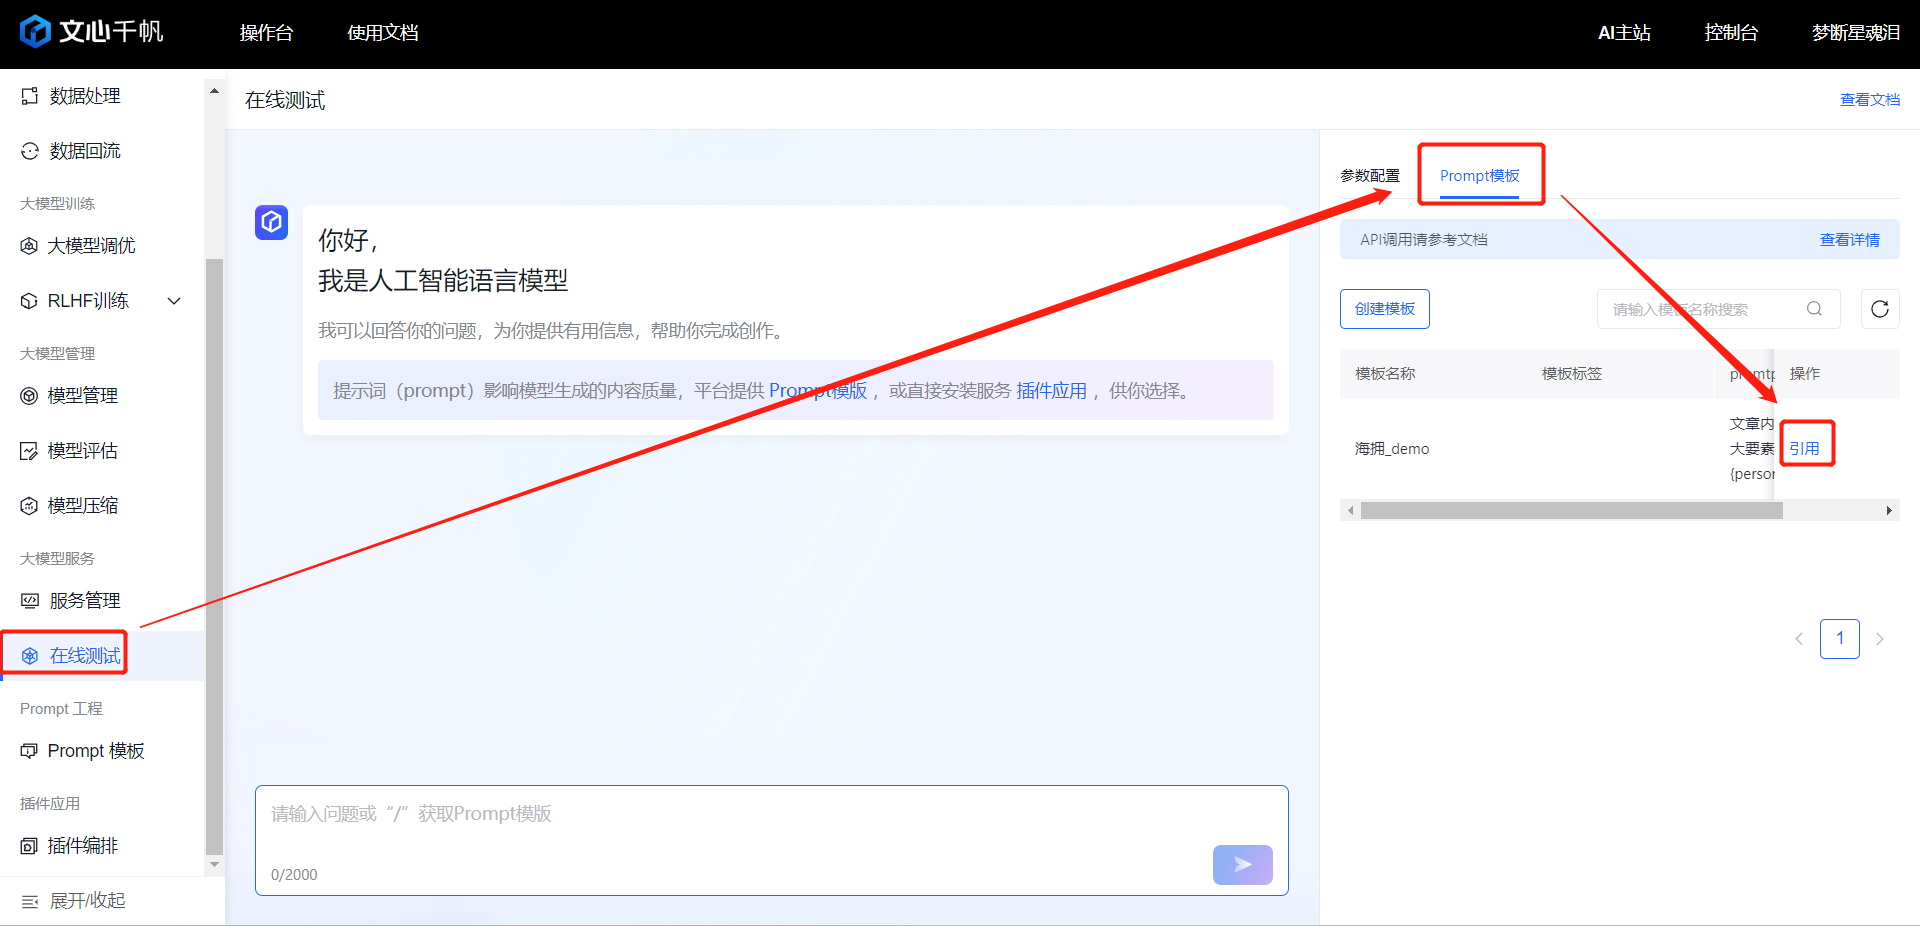
Task: Click the assistant avatar icon in chat
Action: tap(272, 222)
